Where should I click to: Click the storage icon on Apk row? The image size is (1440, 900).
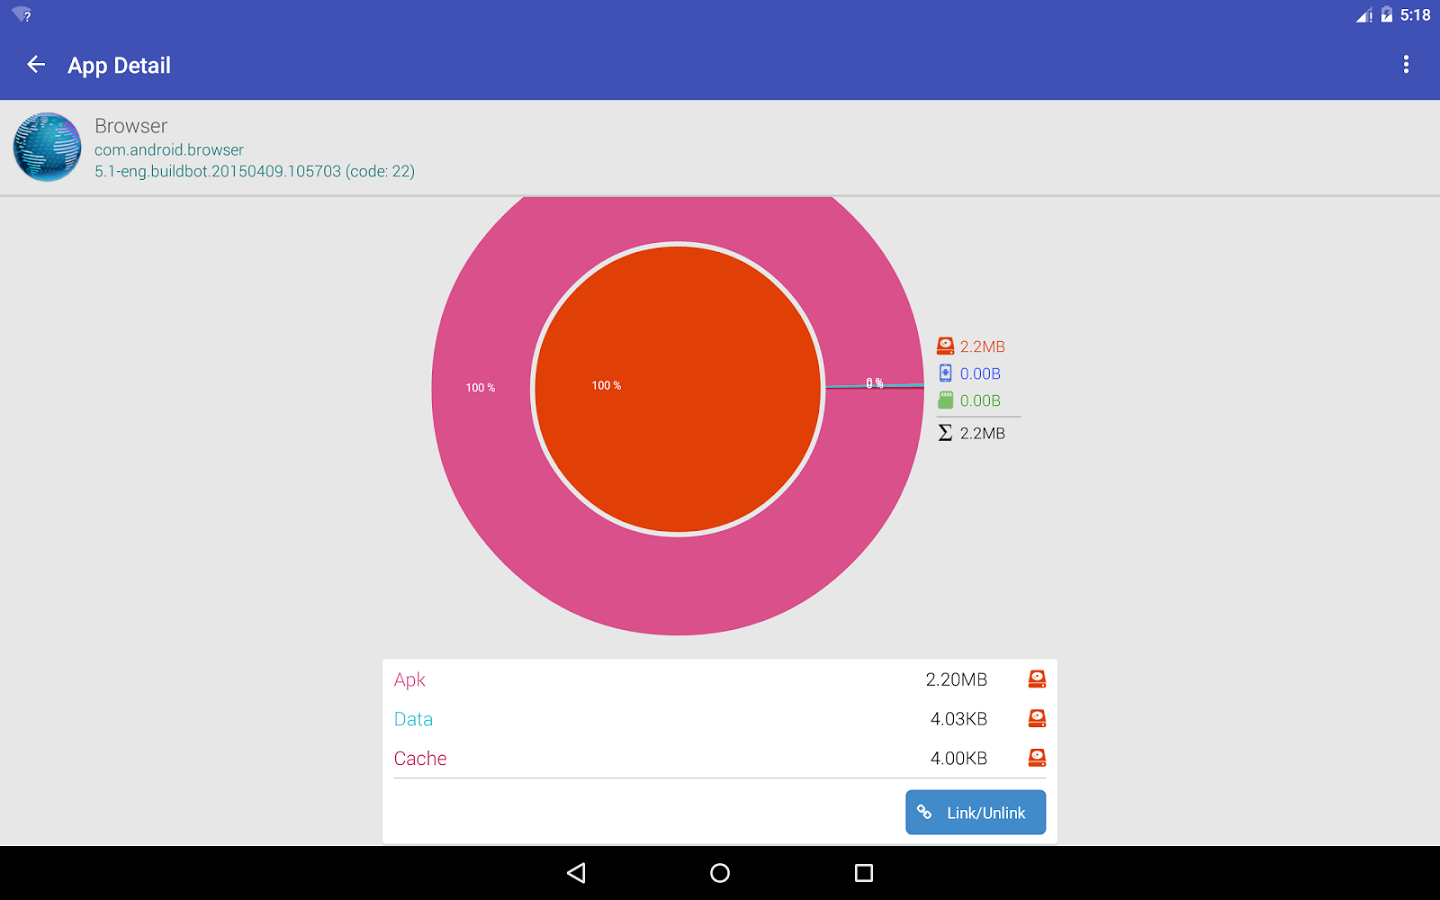click(1037, 679)
